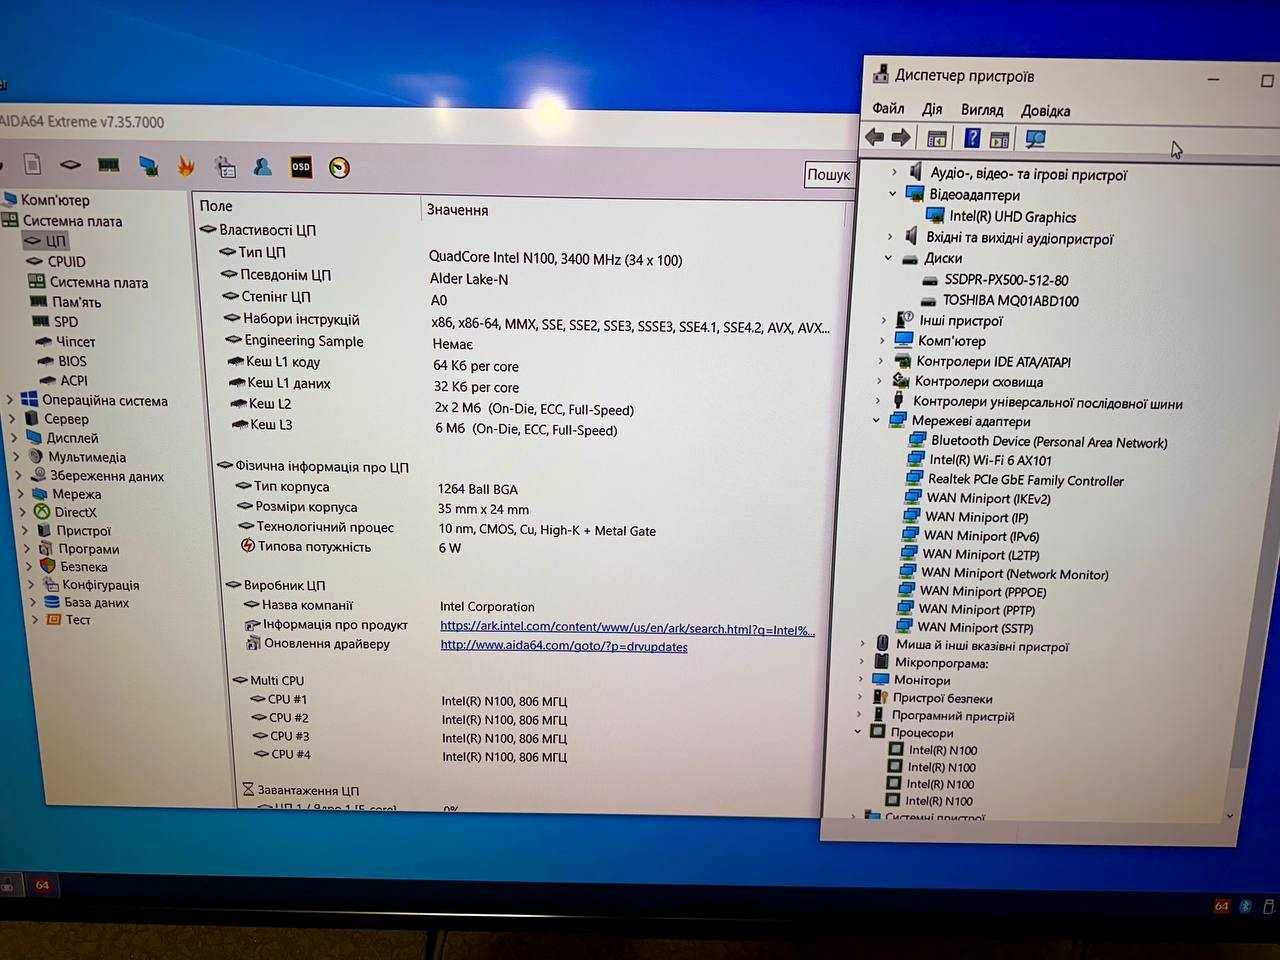Expand Контролери сховища in Device Manager

[x=880, y=380]
